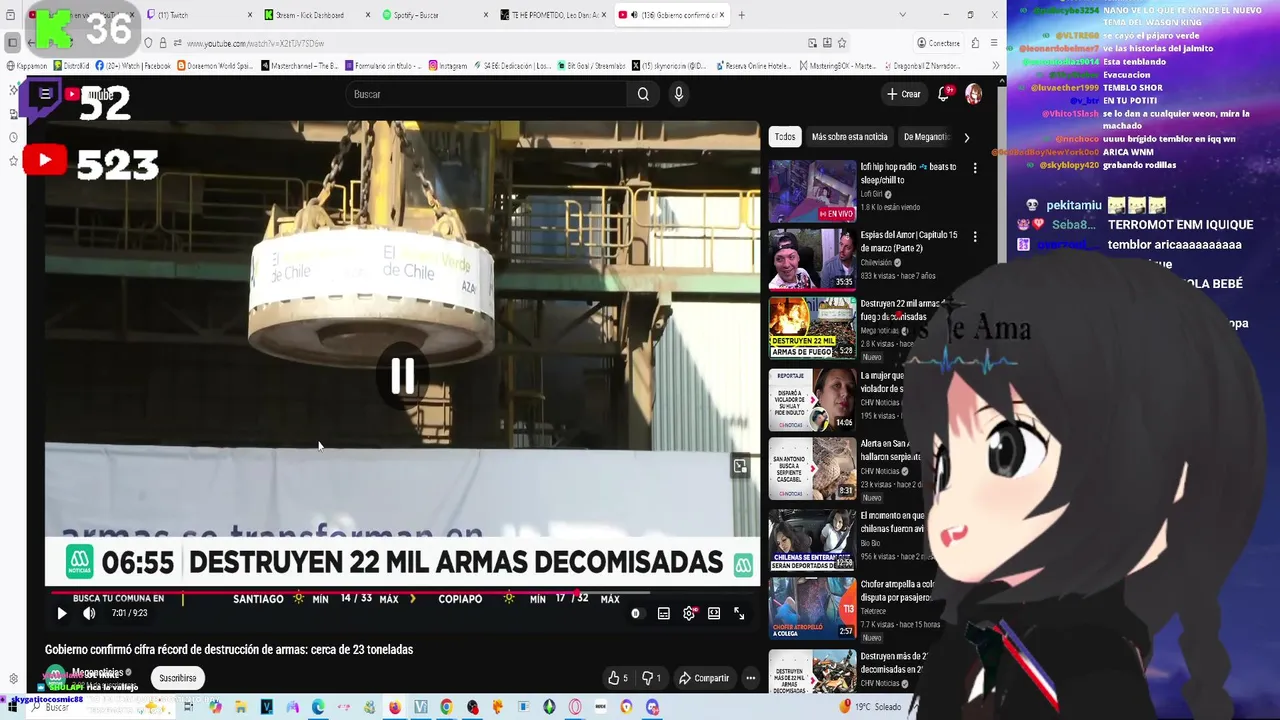
Task: Open more actions three-dot menu under video
Action: pyautogui.click(x=750, y=678)
